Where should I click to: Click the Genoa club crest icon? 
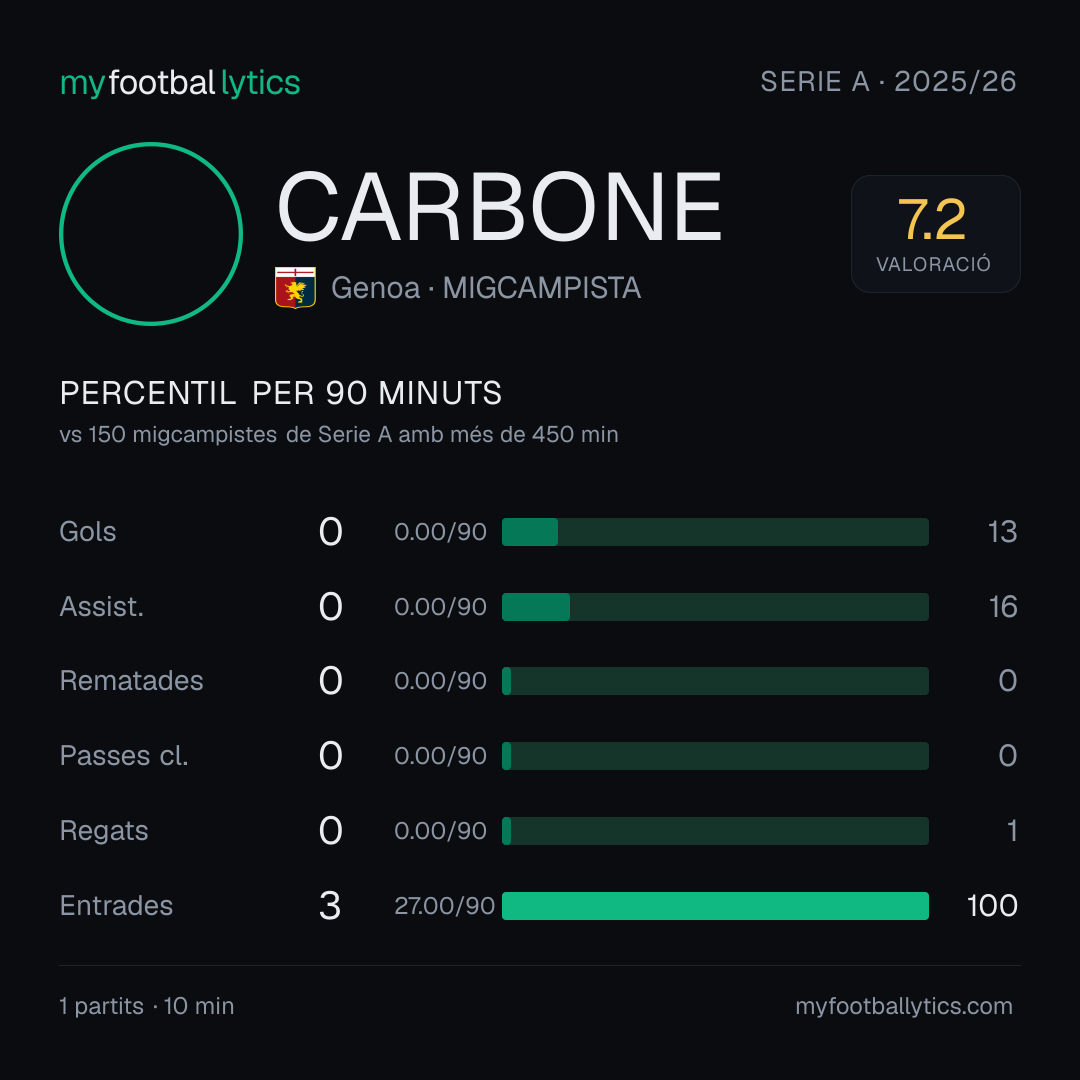295,287
